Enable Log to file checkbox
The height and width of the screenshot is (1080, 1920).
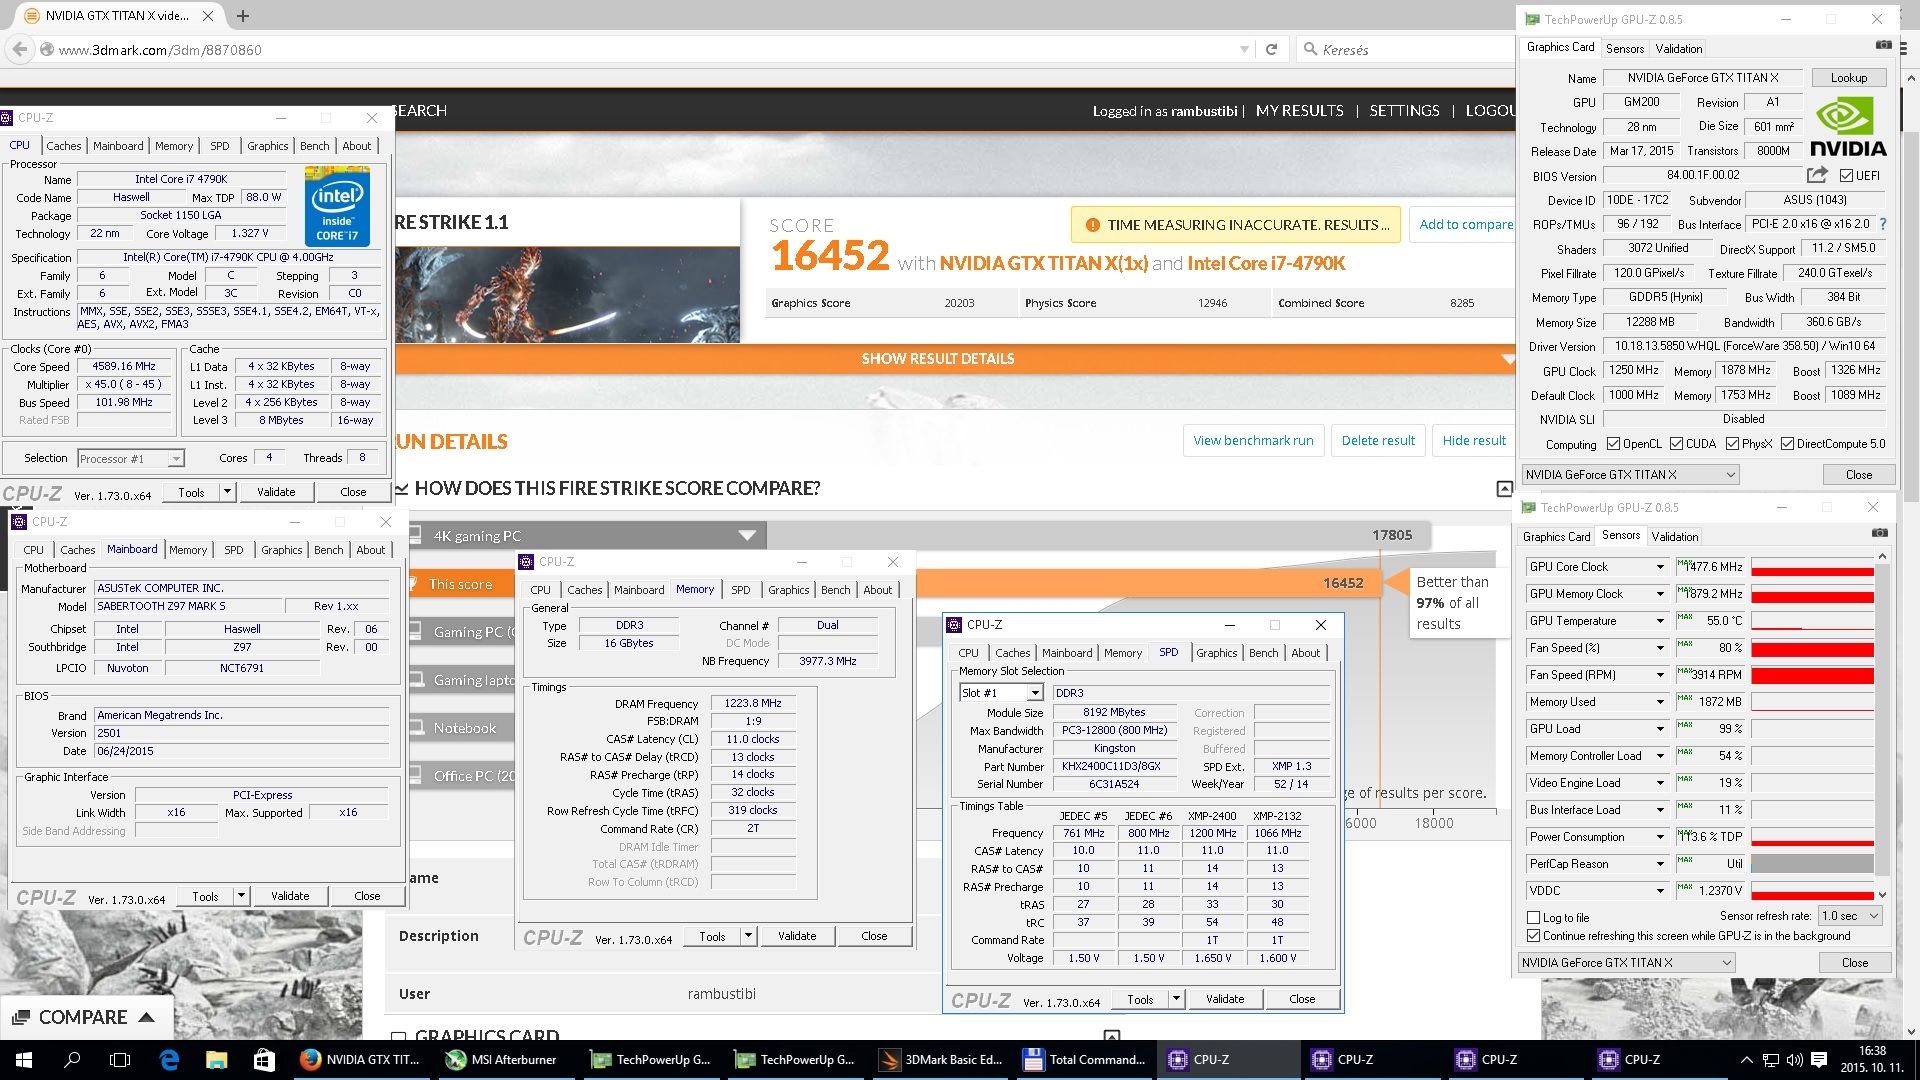[1533, 917]
